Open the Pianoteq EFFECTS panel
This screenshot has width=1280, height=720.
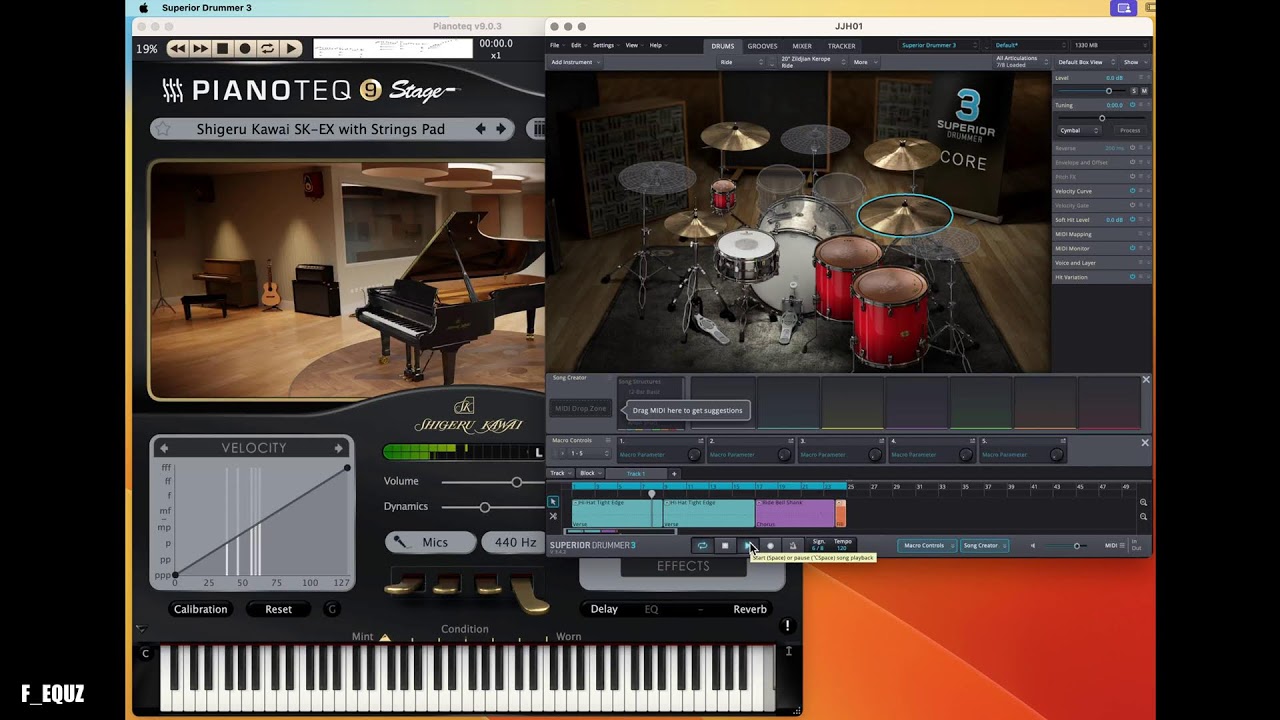click(683, 566)
